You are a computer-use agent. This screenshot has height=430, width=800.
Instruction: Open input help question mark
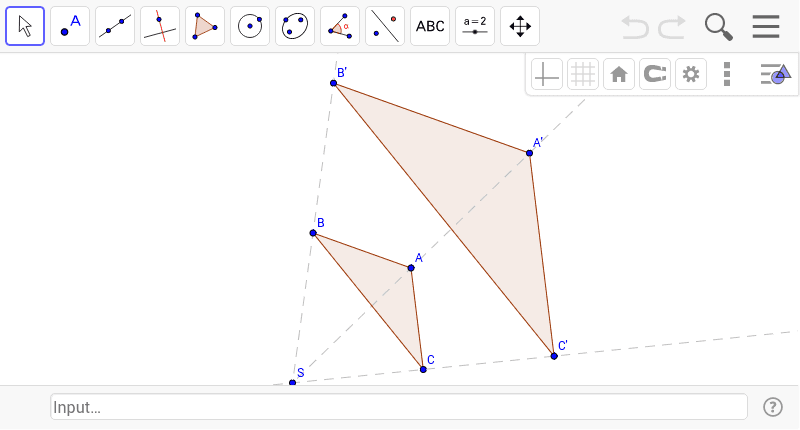[773, 407]
